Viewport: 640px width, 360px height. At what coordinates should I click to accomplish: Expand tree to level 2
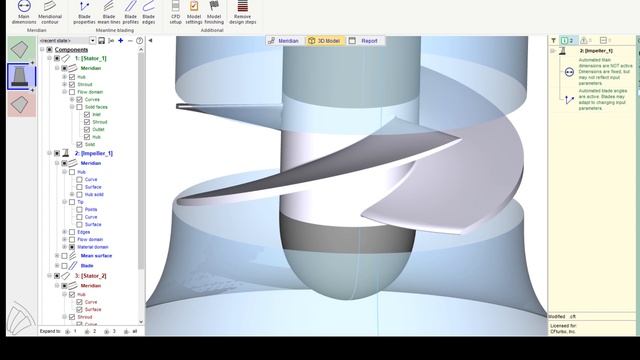click(90, 331)
